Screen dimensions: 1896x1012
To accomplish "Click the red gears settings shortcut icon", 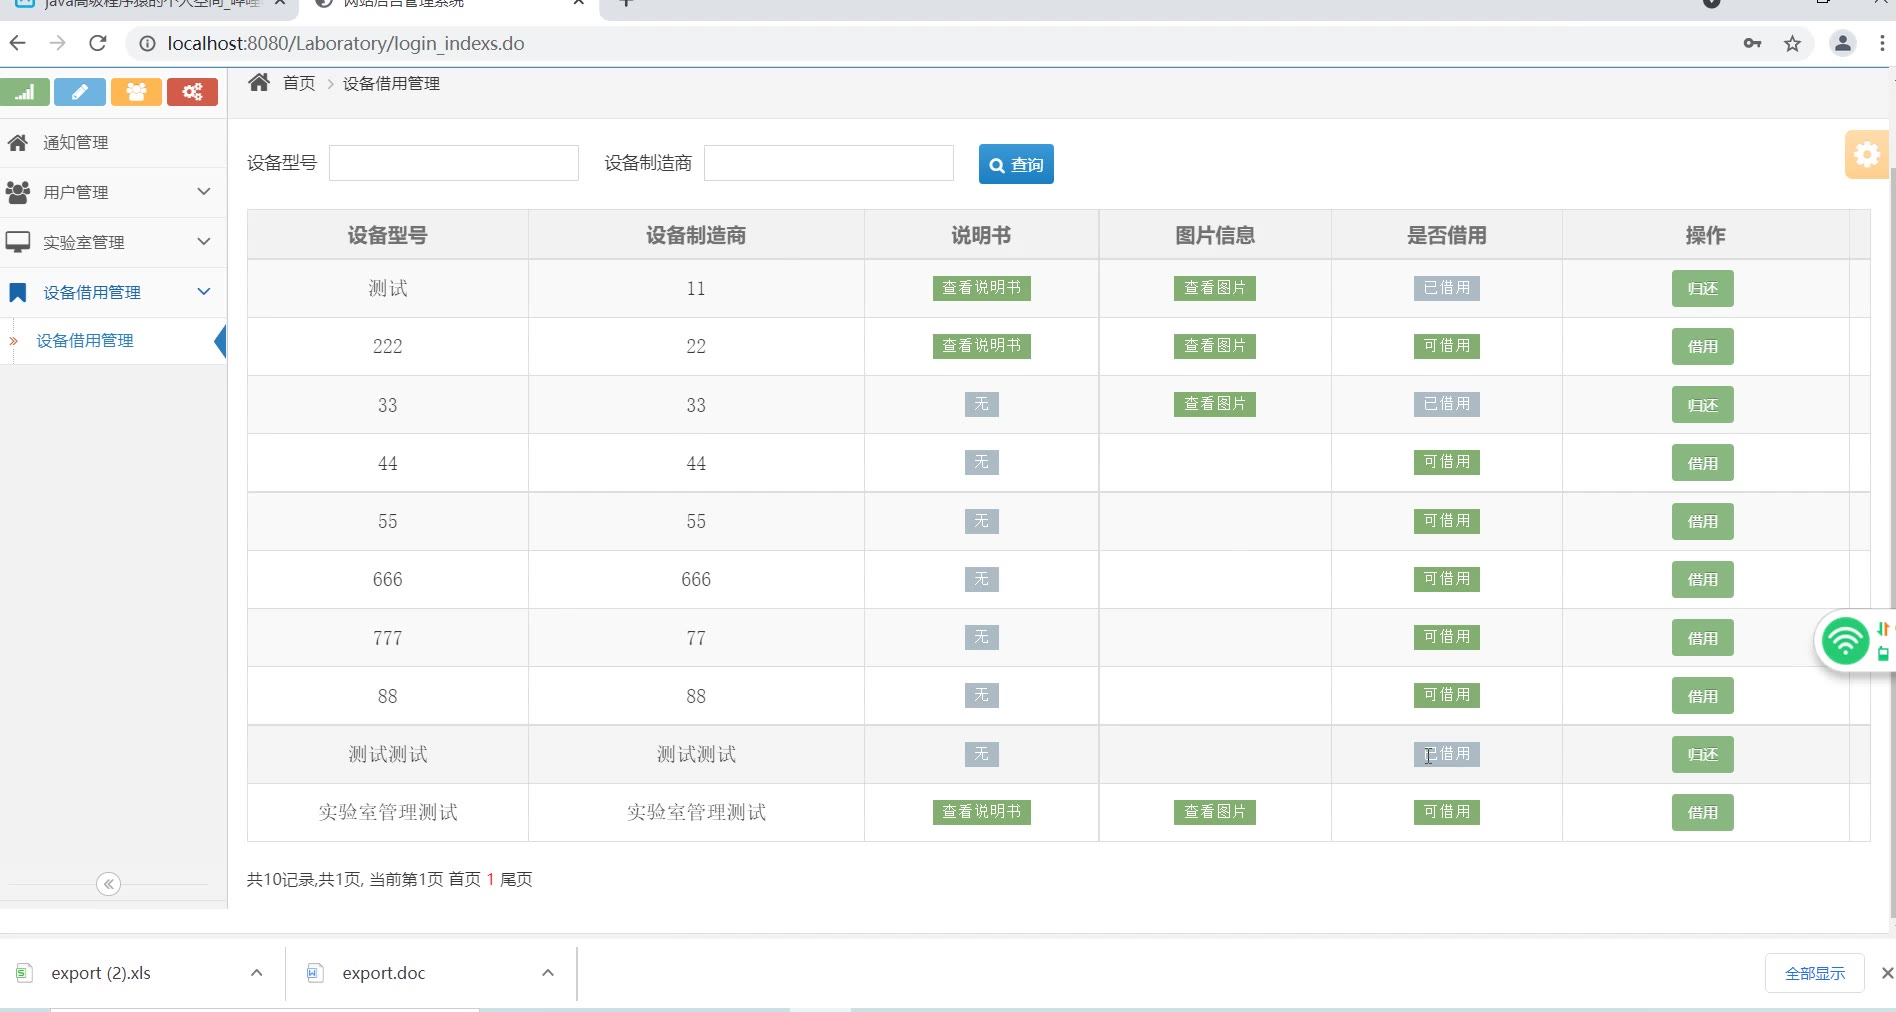I will (x=192, y=92).
